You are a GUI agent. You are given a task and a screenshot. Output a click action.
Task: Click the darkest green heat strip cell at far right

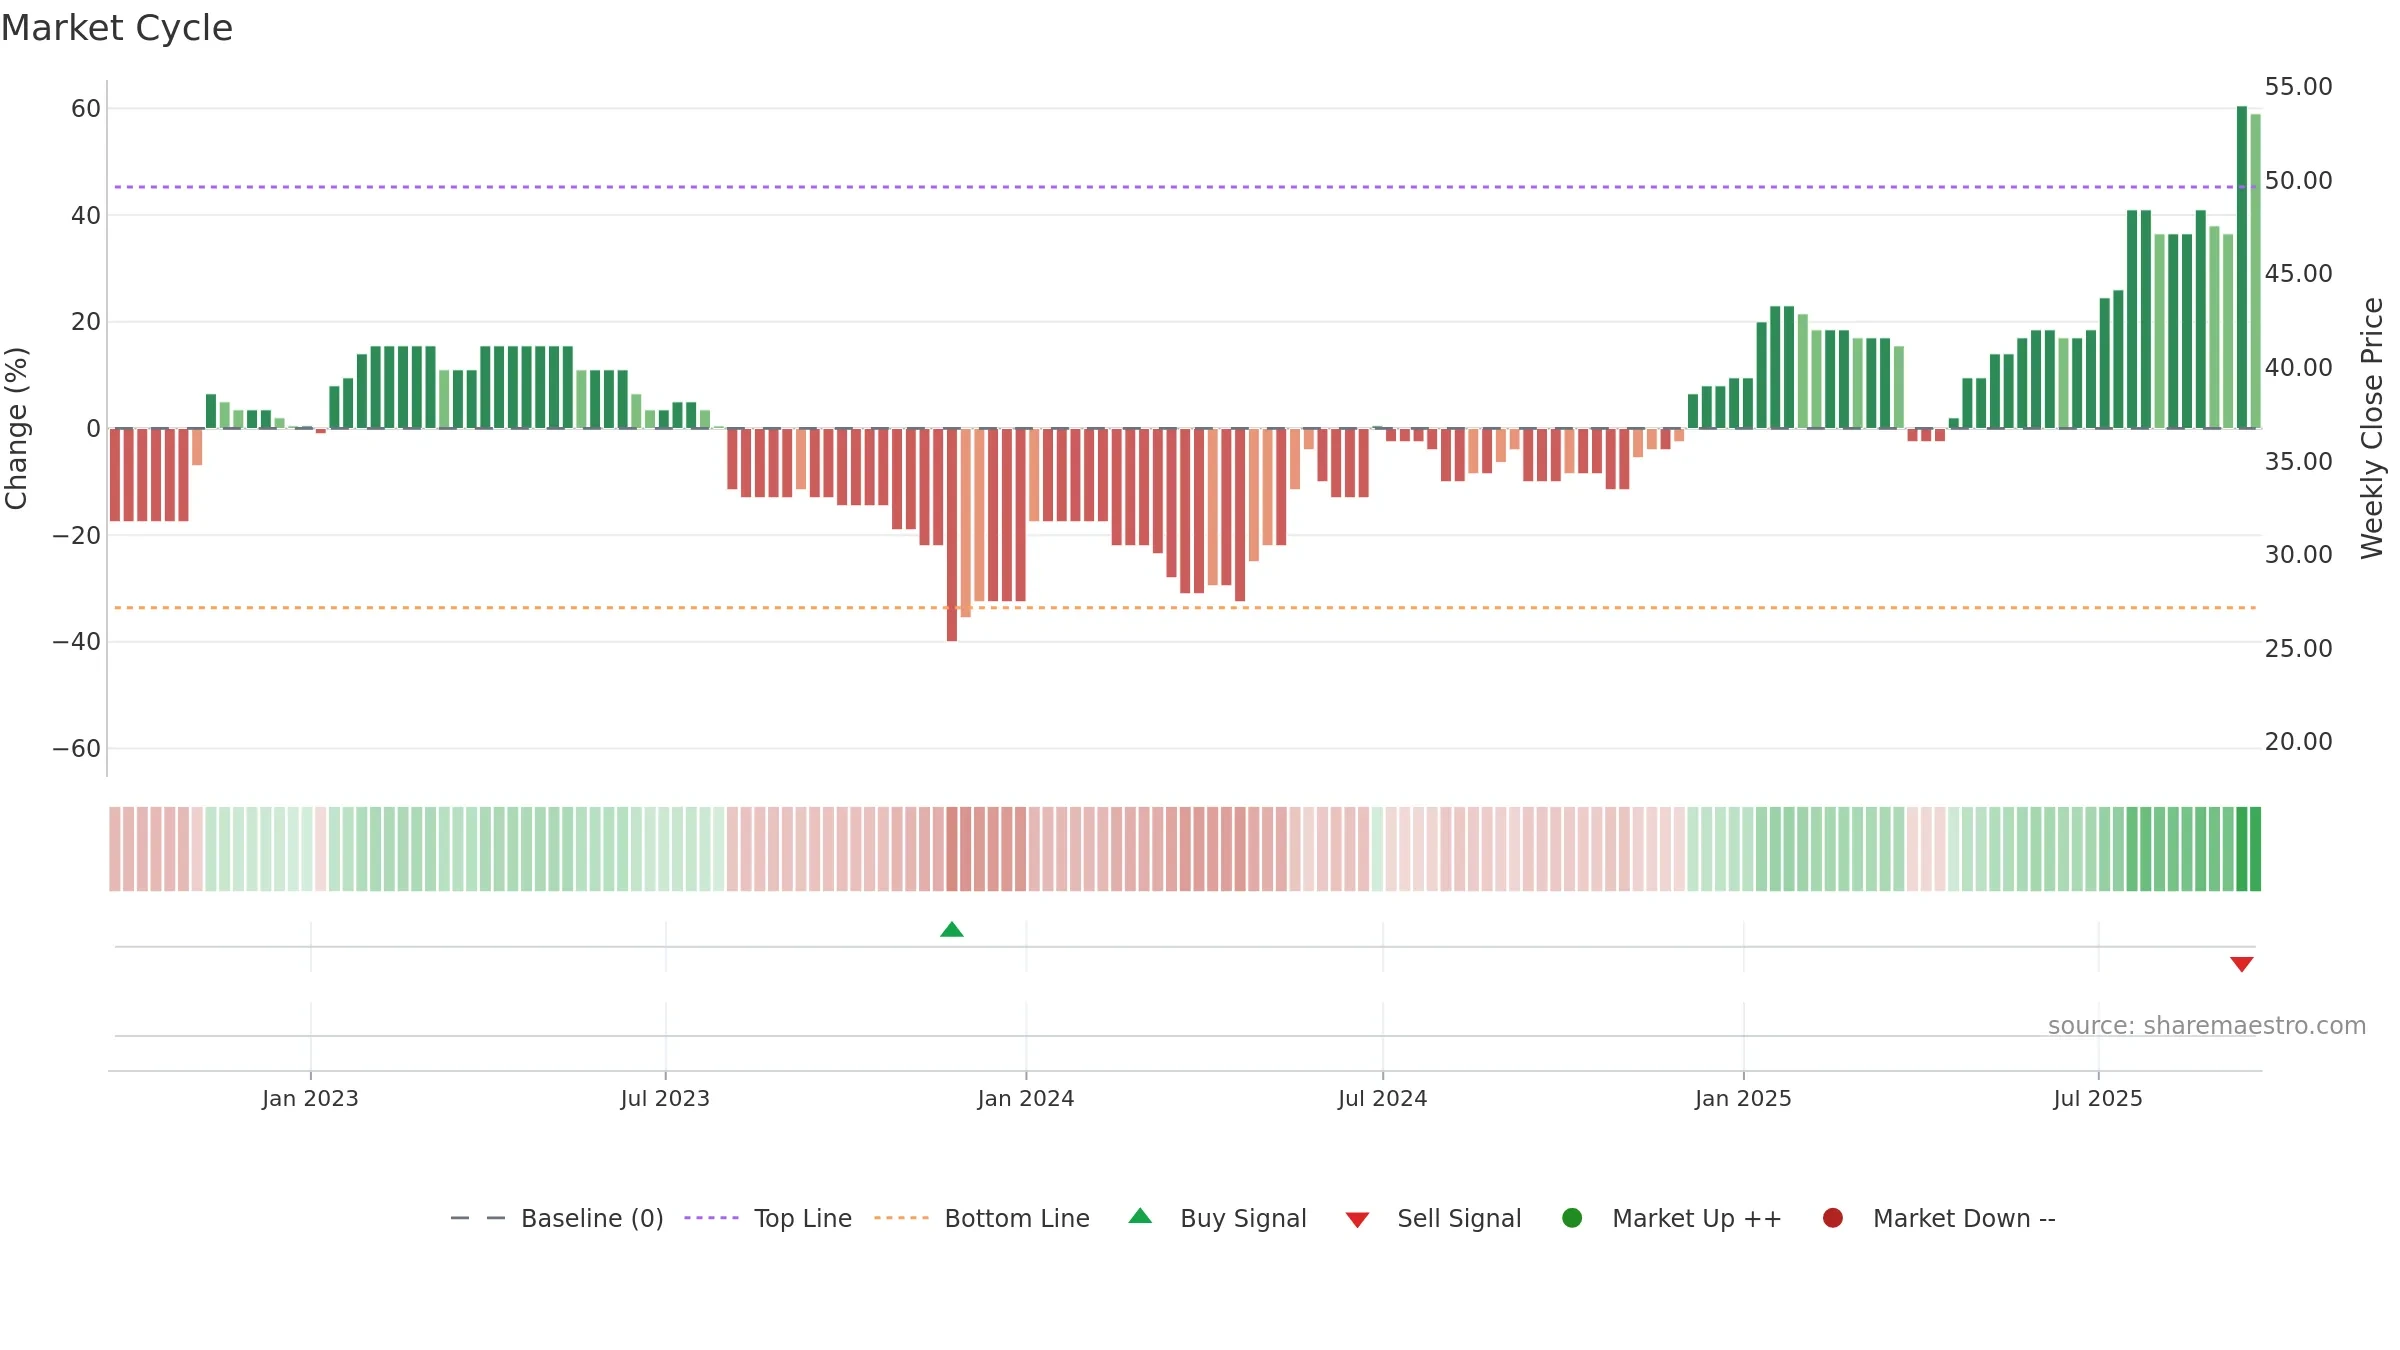pyautogui.click(x=2255, y=849)
